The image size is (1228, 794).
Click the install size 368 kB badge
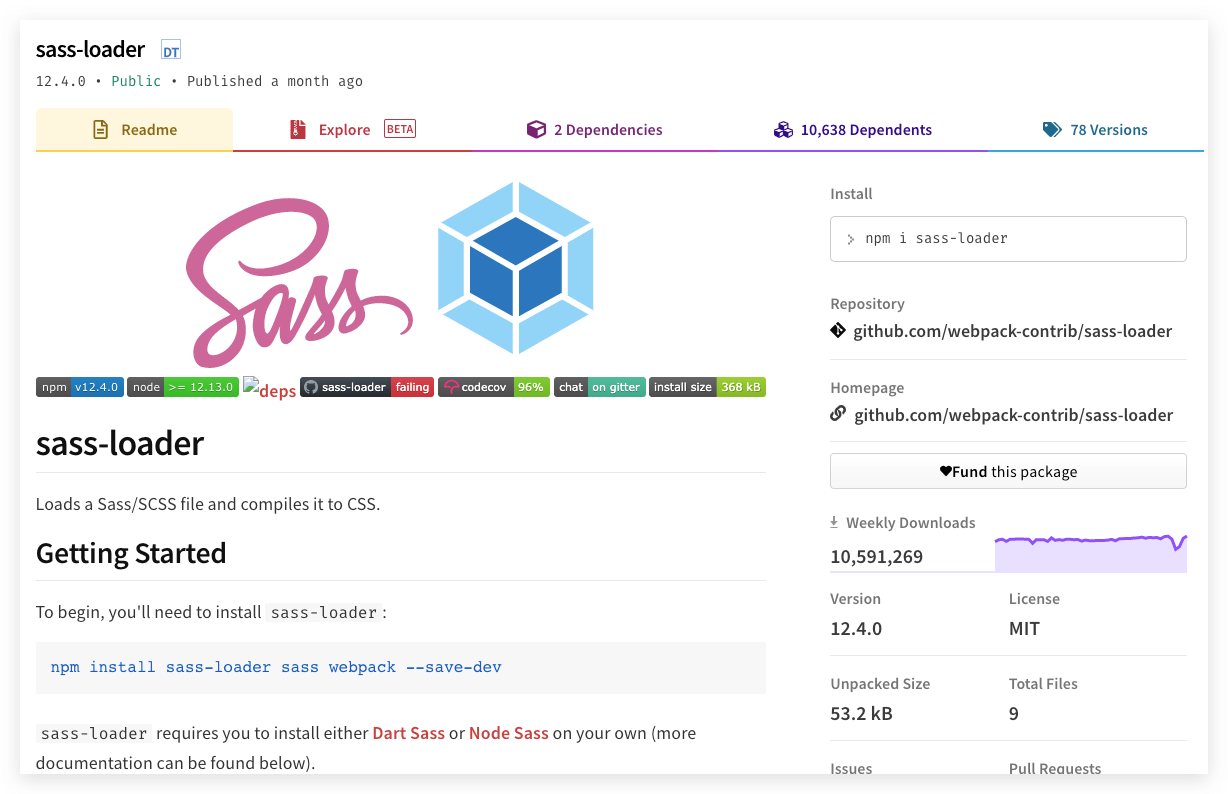pyautogui.click(x=707, y=387)
